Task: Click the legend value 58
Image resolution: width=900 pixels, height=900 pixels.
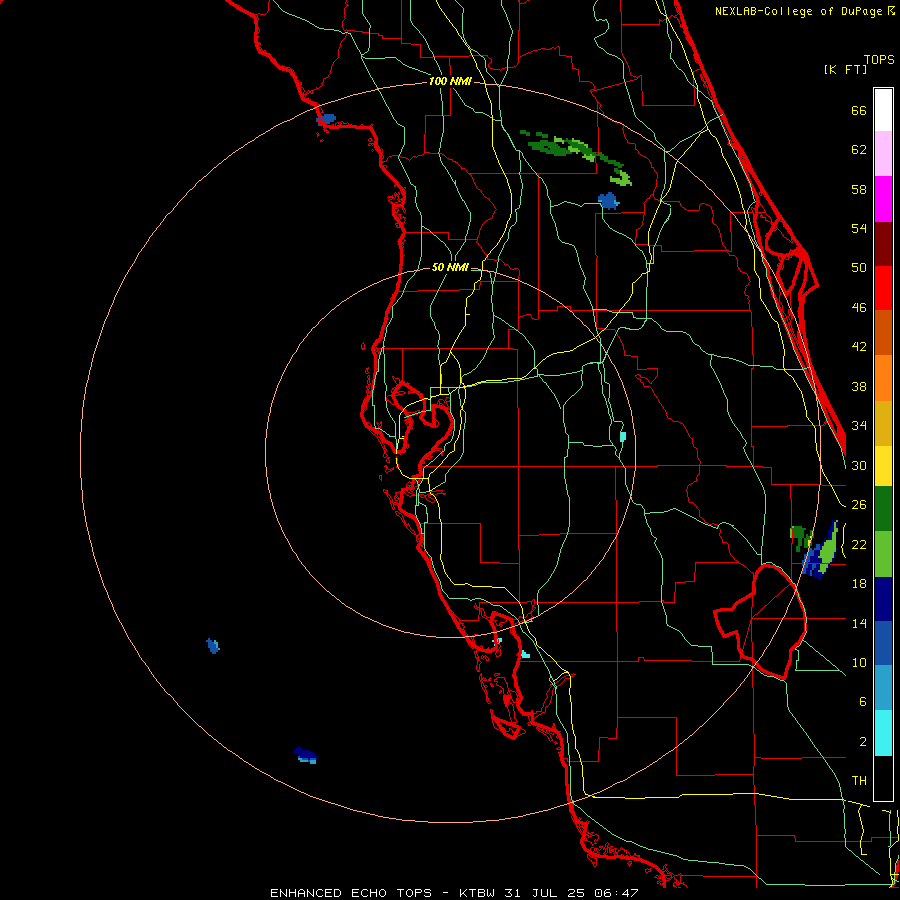Action: coord(859,189)
